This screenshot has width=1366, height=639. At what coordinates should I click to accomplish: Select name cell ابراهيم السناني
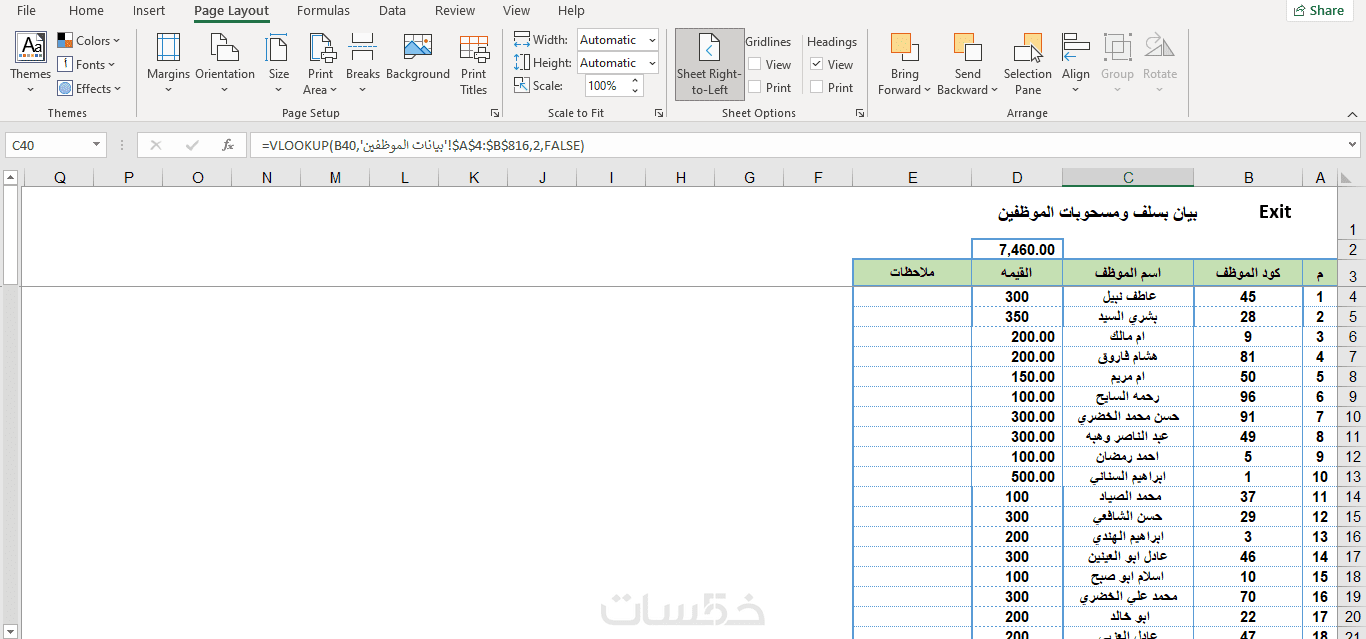1128,477
